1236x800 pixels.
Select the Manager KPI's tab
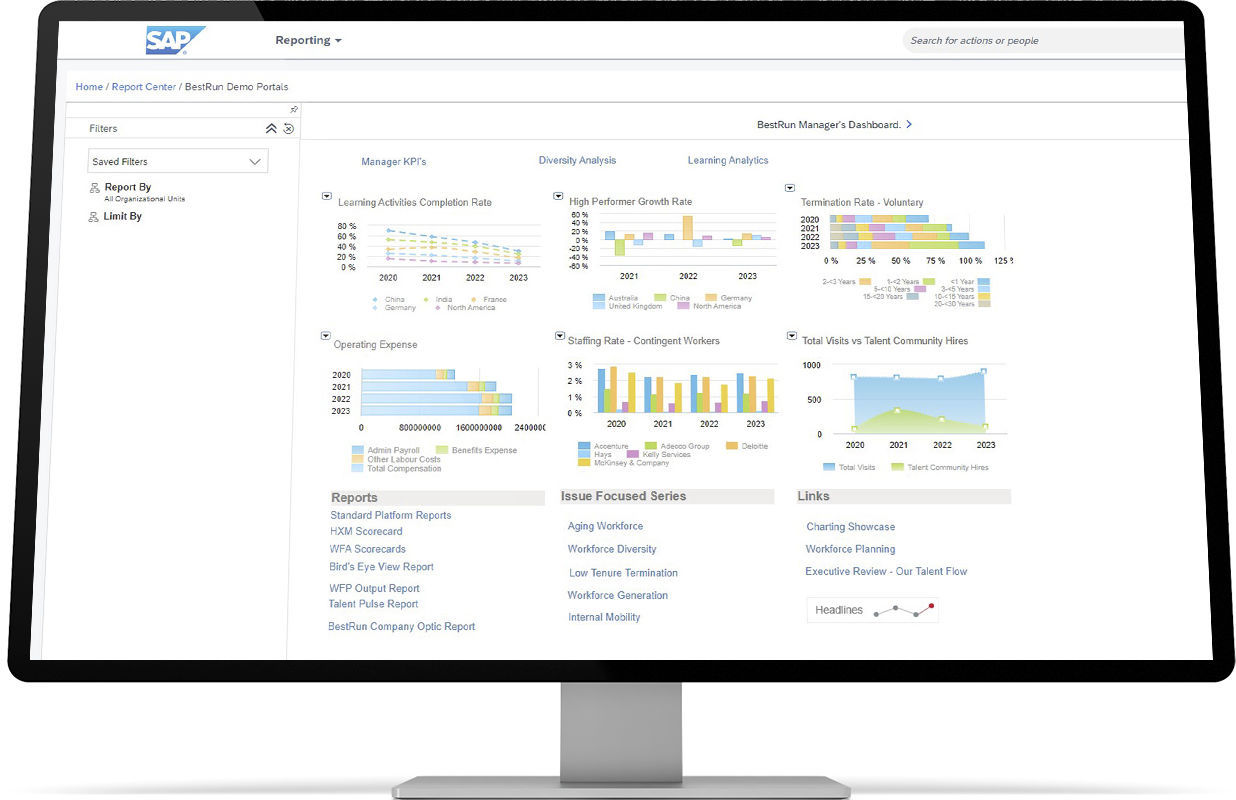pos(393,161)
